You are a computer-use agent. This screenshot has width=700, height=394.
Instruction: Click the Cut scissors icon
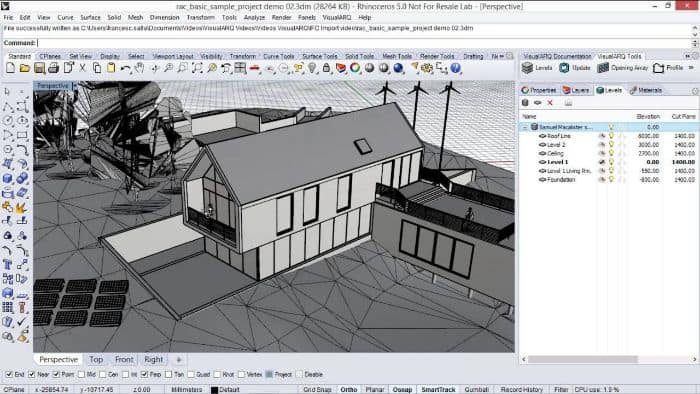pyautogui.click(x=83, y=68)
